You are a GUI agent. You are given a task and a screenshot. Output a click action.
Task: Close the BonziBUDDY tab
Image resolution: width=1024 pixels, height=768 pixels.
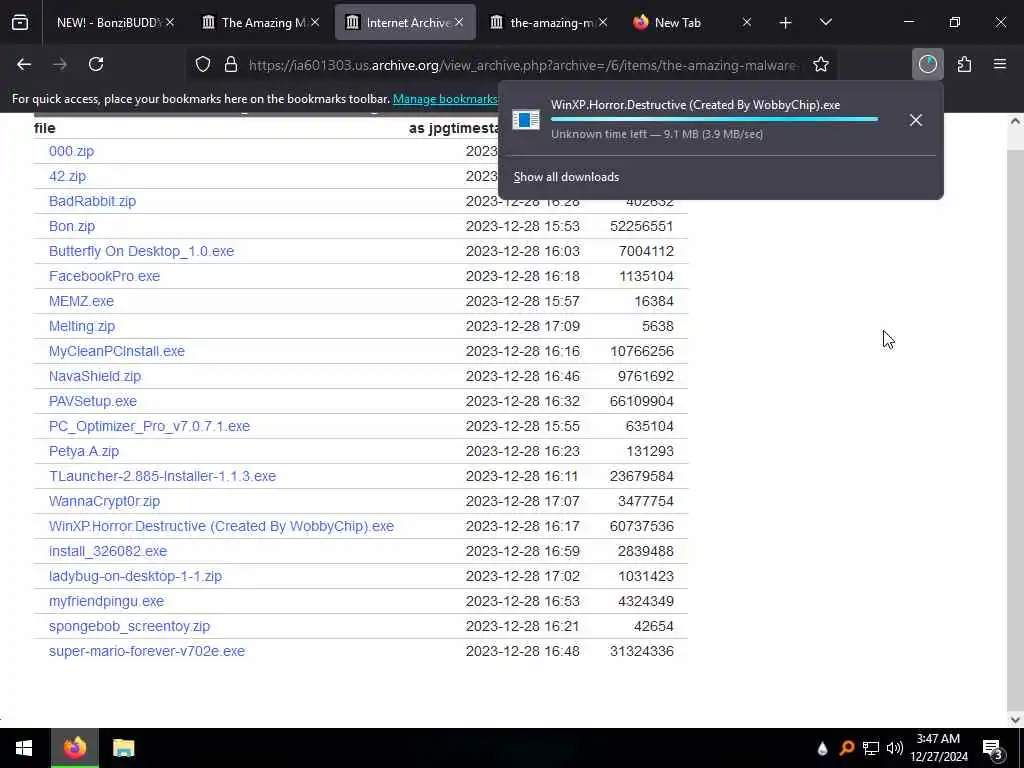pyautogui.click(x=170, y=22)
